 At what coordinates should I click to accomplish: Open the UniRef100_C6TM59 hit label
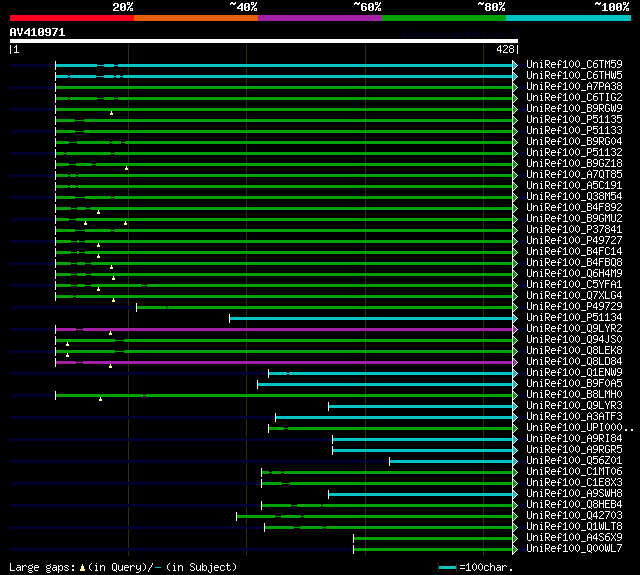point(574,64)
